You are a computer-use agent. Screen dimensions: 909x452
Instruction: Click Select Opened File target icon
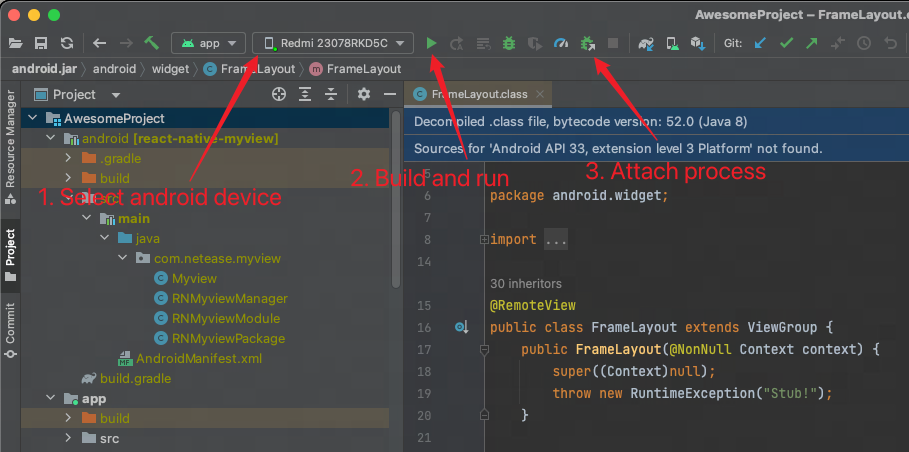279,94
